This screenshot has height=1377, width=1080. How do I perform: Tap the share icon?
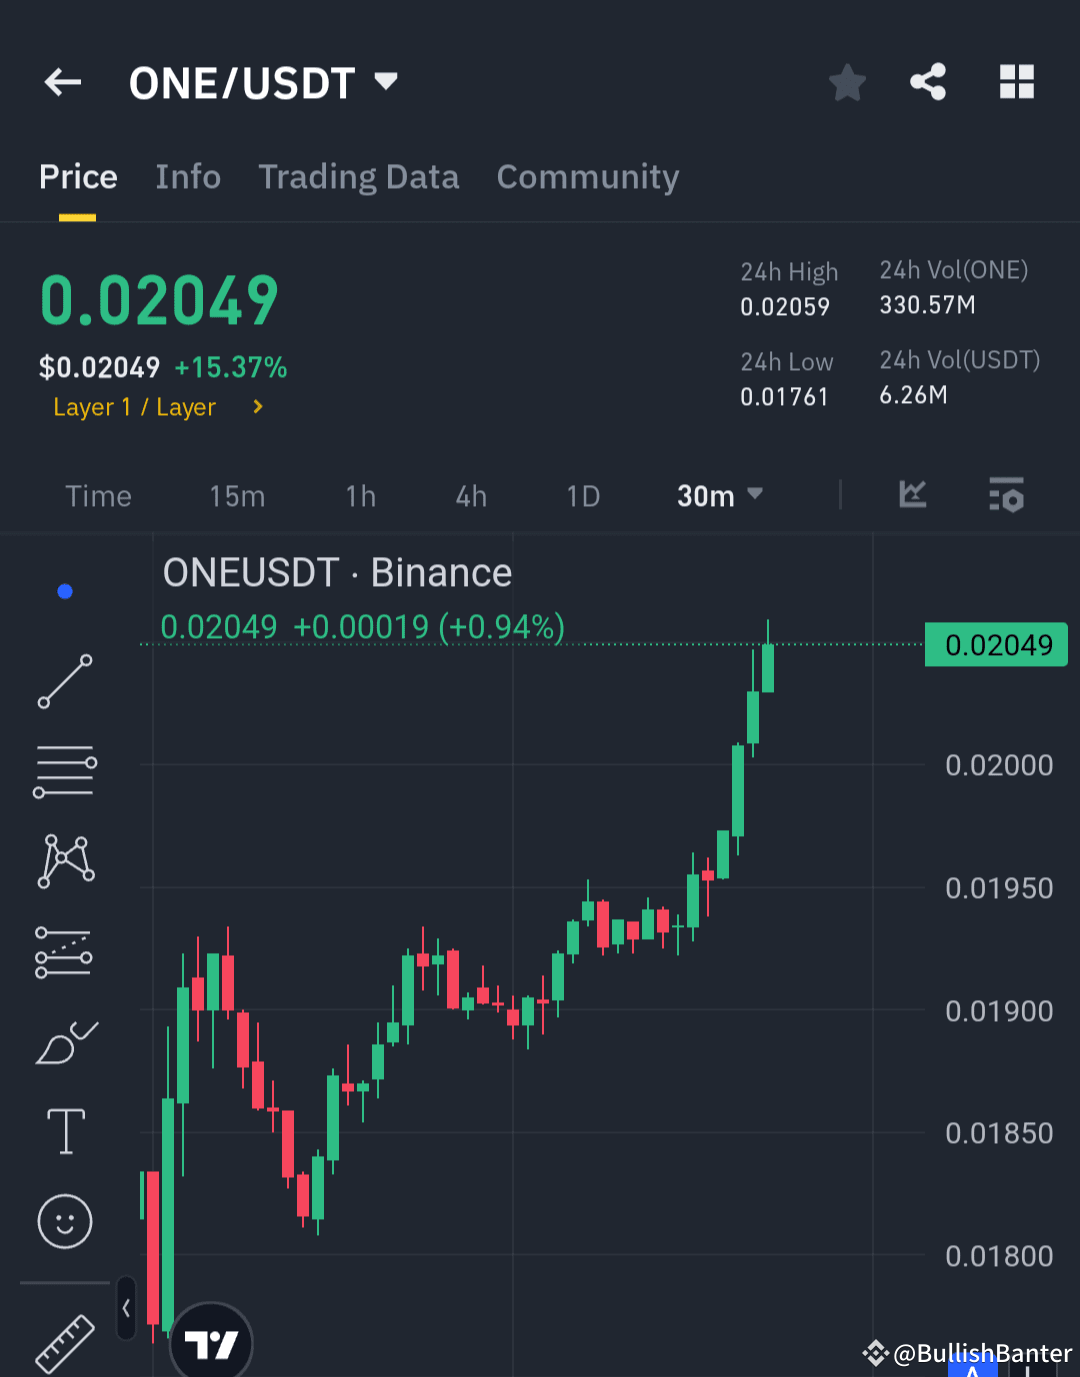[927, 82]
